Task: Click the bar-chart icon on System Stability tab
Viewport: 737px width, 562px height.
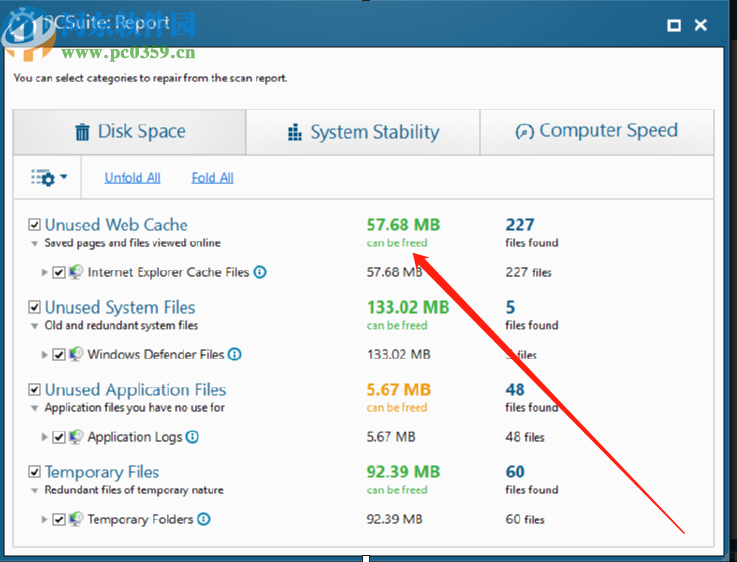Action: 295,133
